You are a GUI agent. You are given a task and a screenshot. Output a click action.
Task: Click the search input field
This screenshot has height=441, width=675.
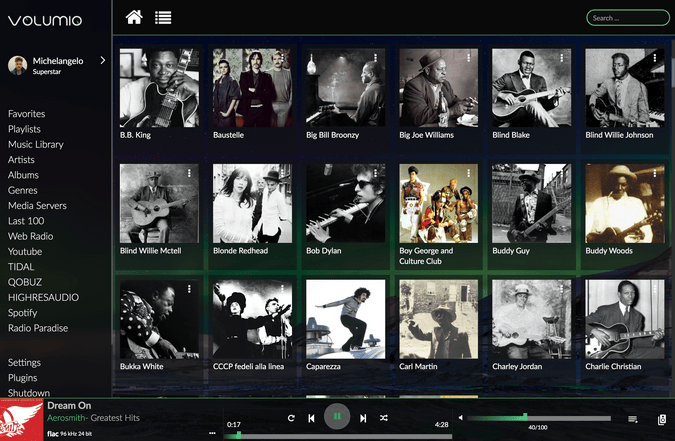click(627, 18)
